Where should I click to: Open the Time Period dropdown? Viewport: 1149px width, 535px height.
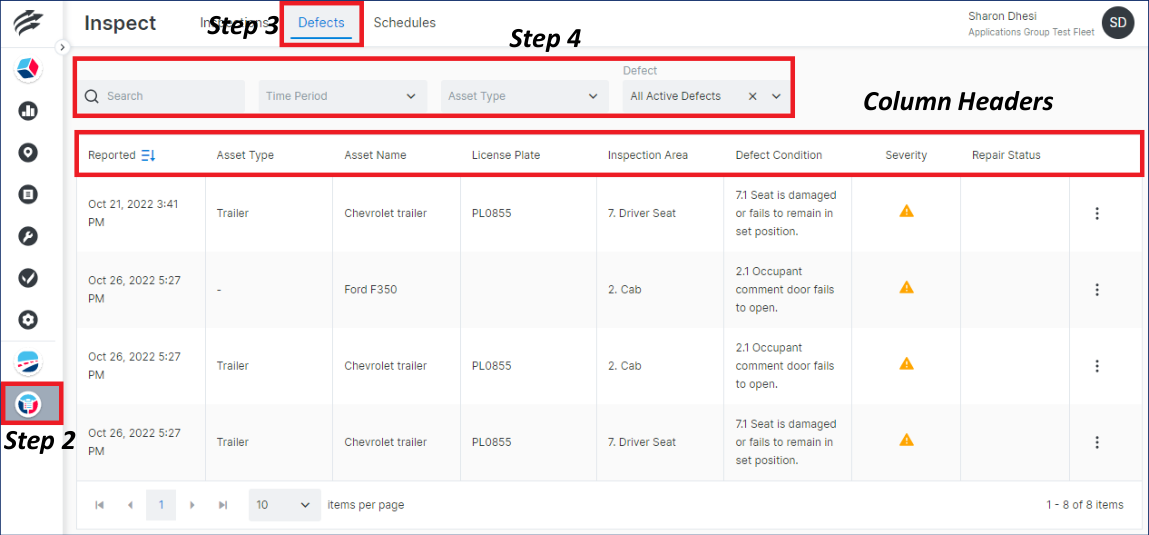(x=343, y=96)
